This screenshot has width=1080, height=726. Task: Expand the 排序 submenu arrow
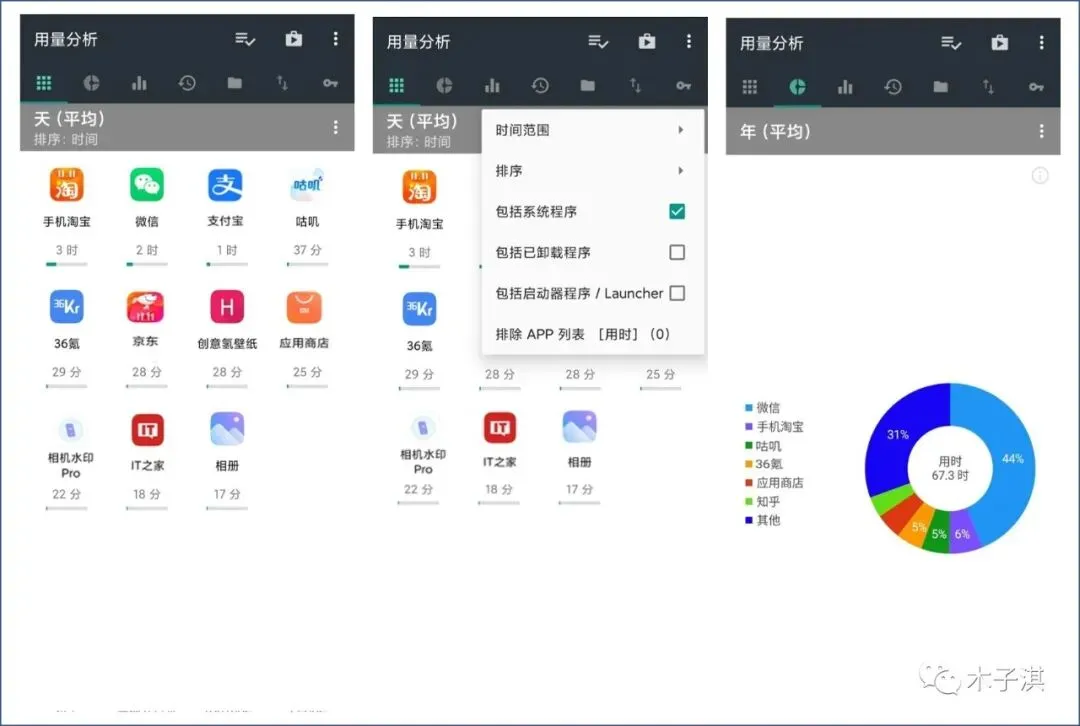tap(681, 170)
